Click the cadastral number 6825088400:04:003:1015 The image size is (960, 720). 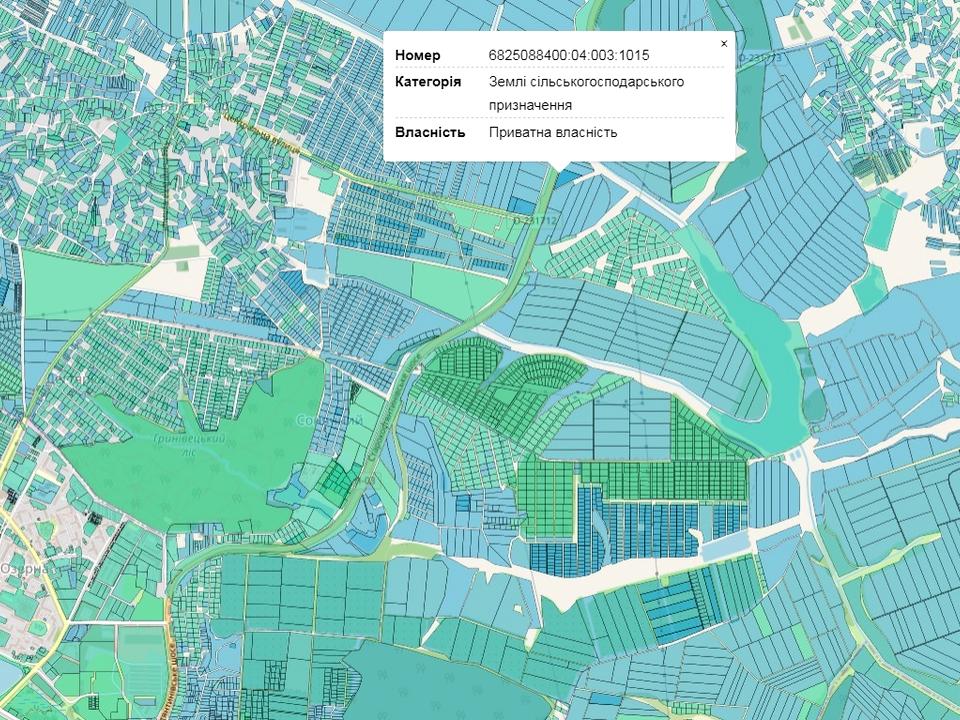[568, 55]
